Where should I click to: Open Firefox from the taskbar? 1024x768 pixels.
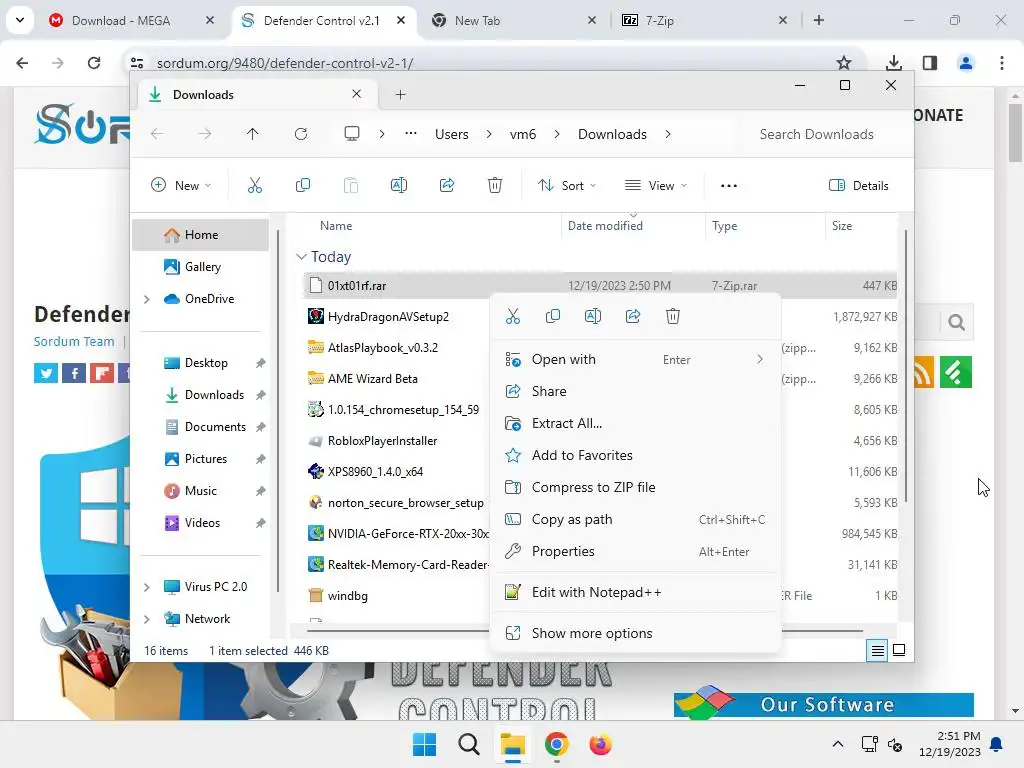[600, 744]
